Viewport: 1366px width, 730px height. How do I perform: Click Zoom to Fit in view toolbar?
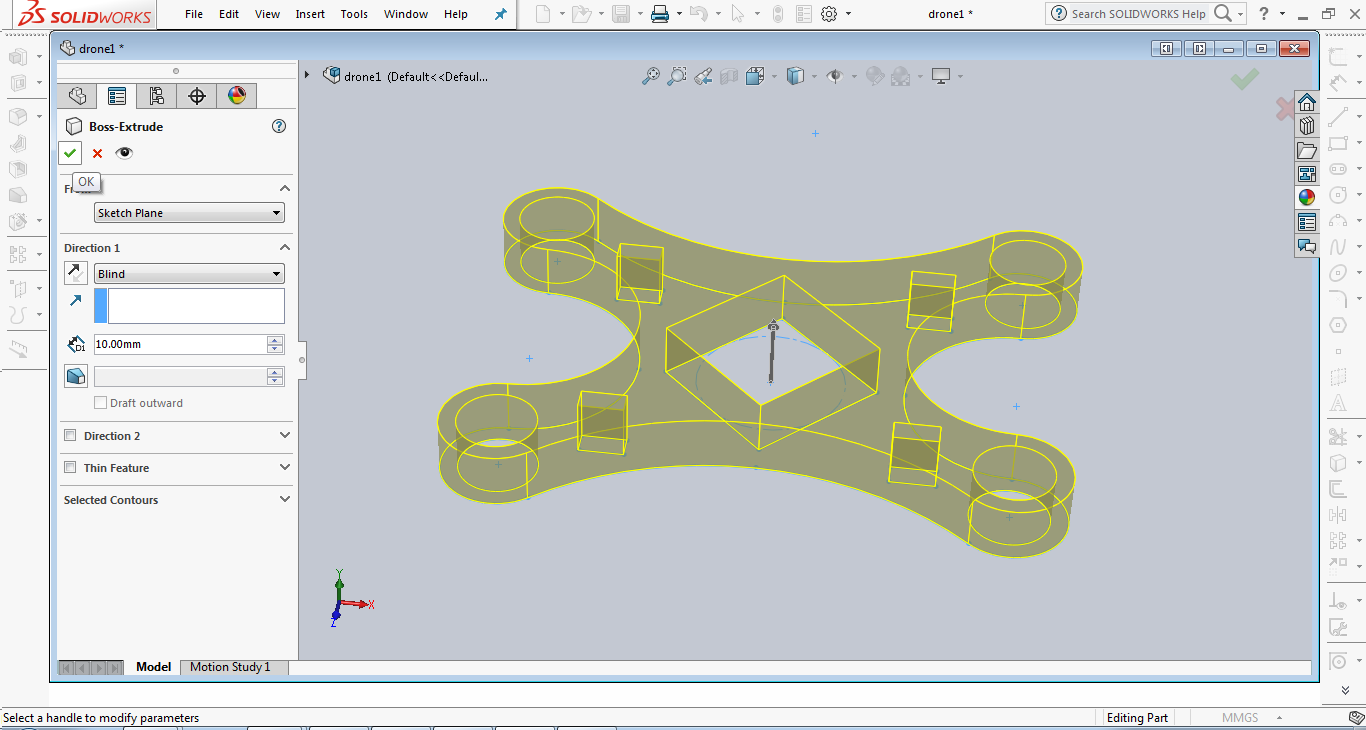(x=651, y=76)
